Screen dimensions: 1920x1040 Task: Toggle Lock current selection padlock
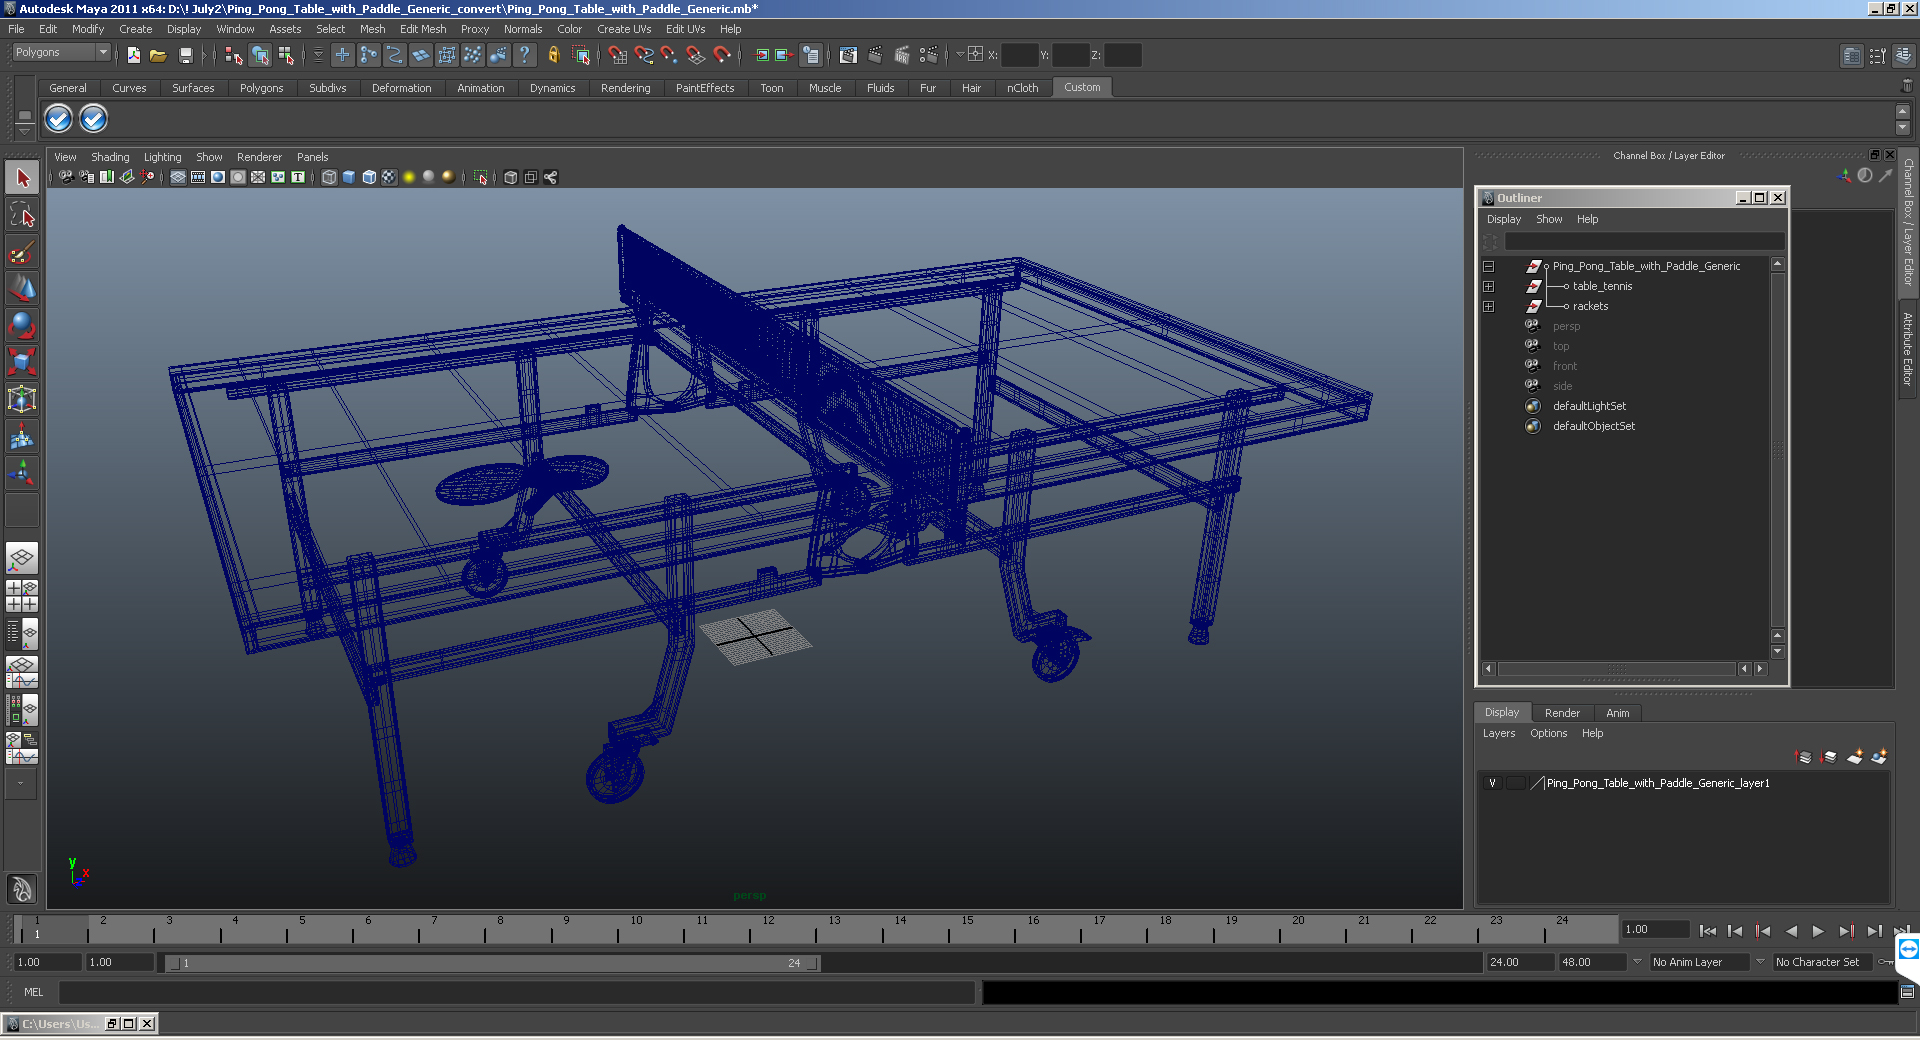[553, 55]
